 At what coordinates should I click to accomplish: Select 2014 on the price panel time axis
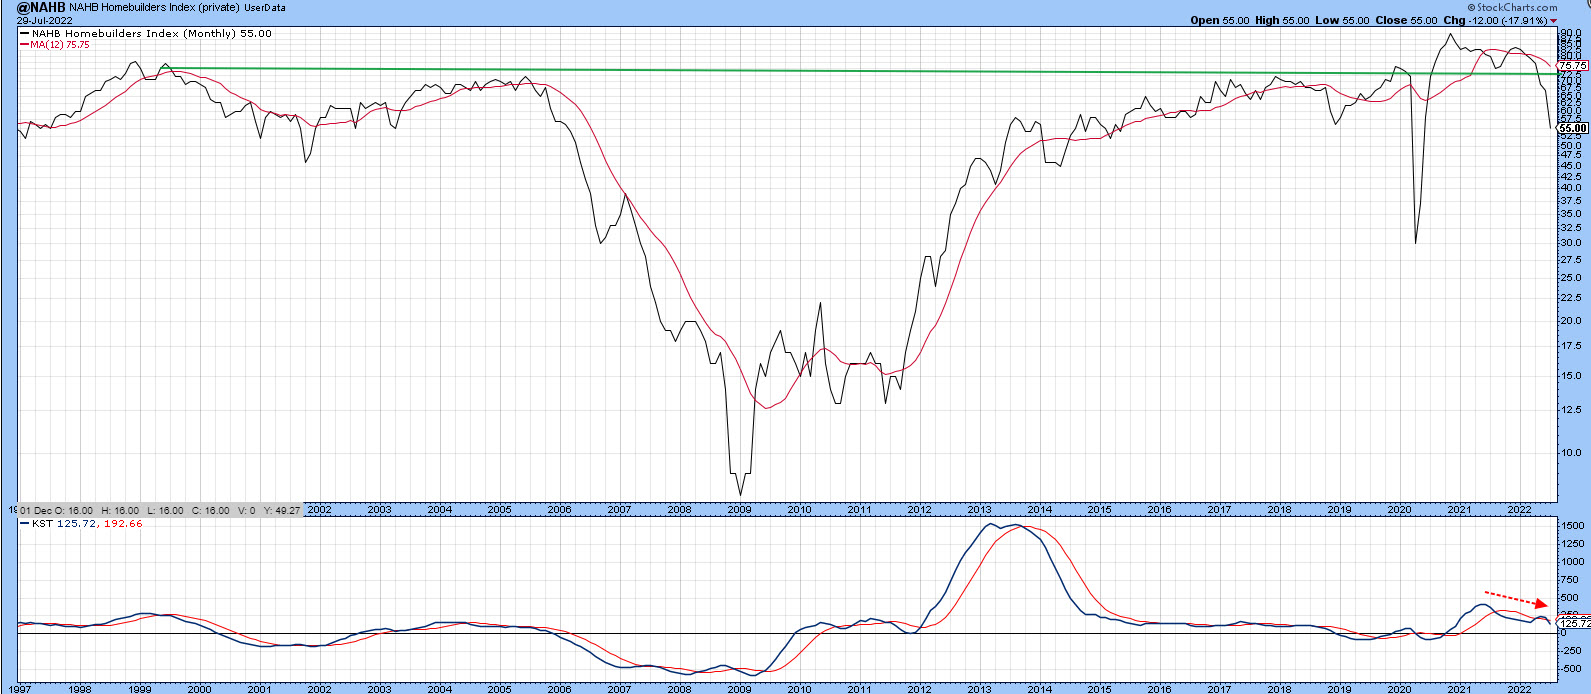click(1039, 510)
